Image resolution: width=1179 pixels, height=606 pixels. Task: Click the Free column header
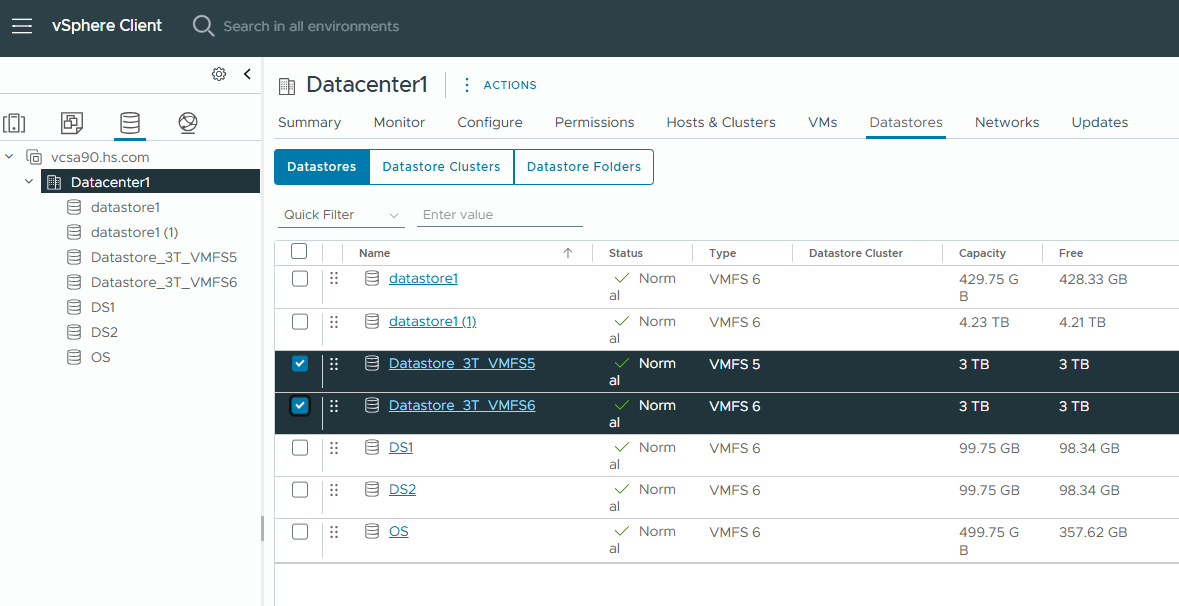point(1071,253)
